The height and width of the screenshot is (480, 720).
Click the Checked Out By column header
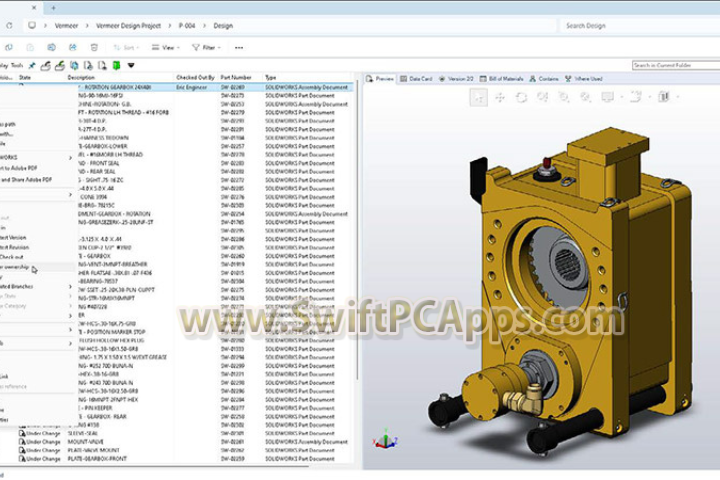pyautogui.click(x=195, y=78)
